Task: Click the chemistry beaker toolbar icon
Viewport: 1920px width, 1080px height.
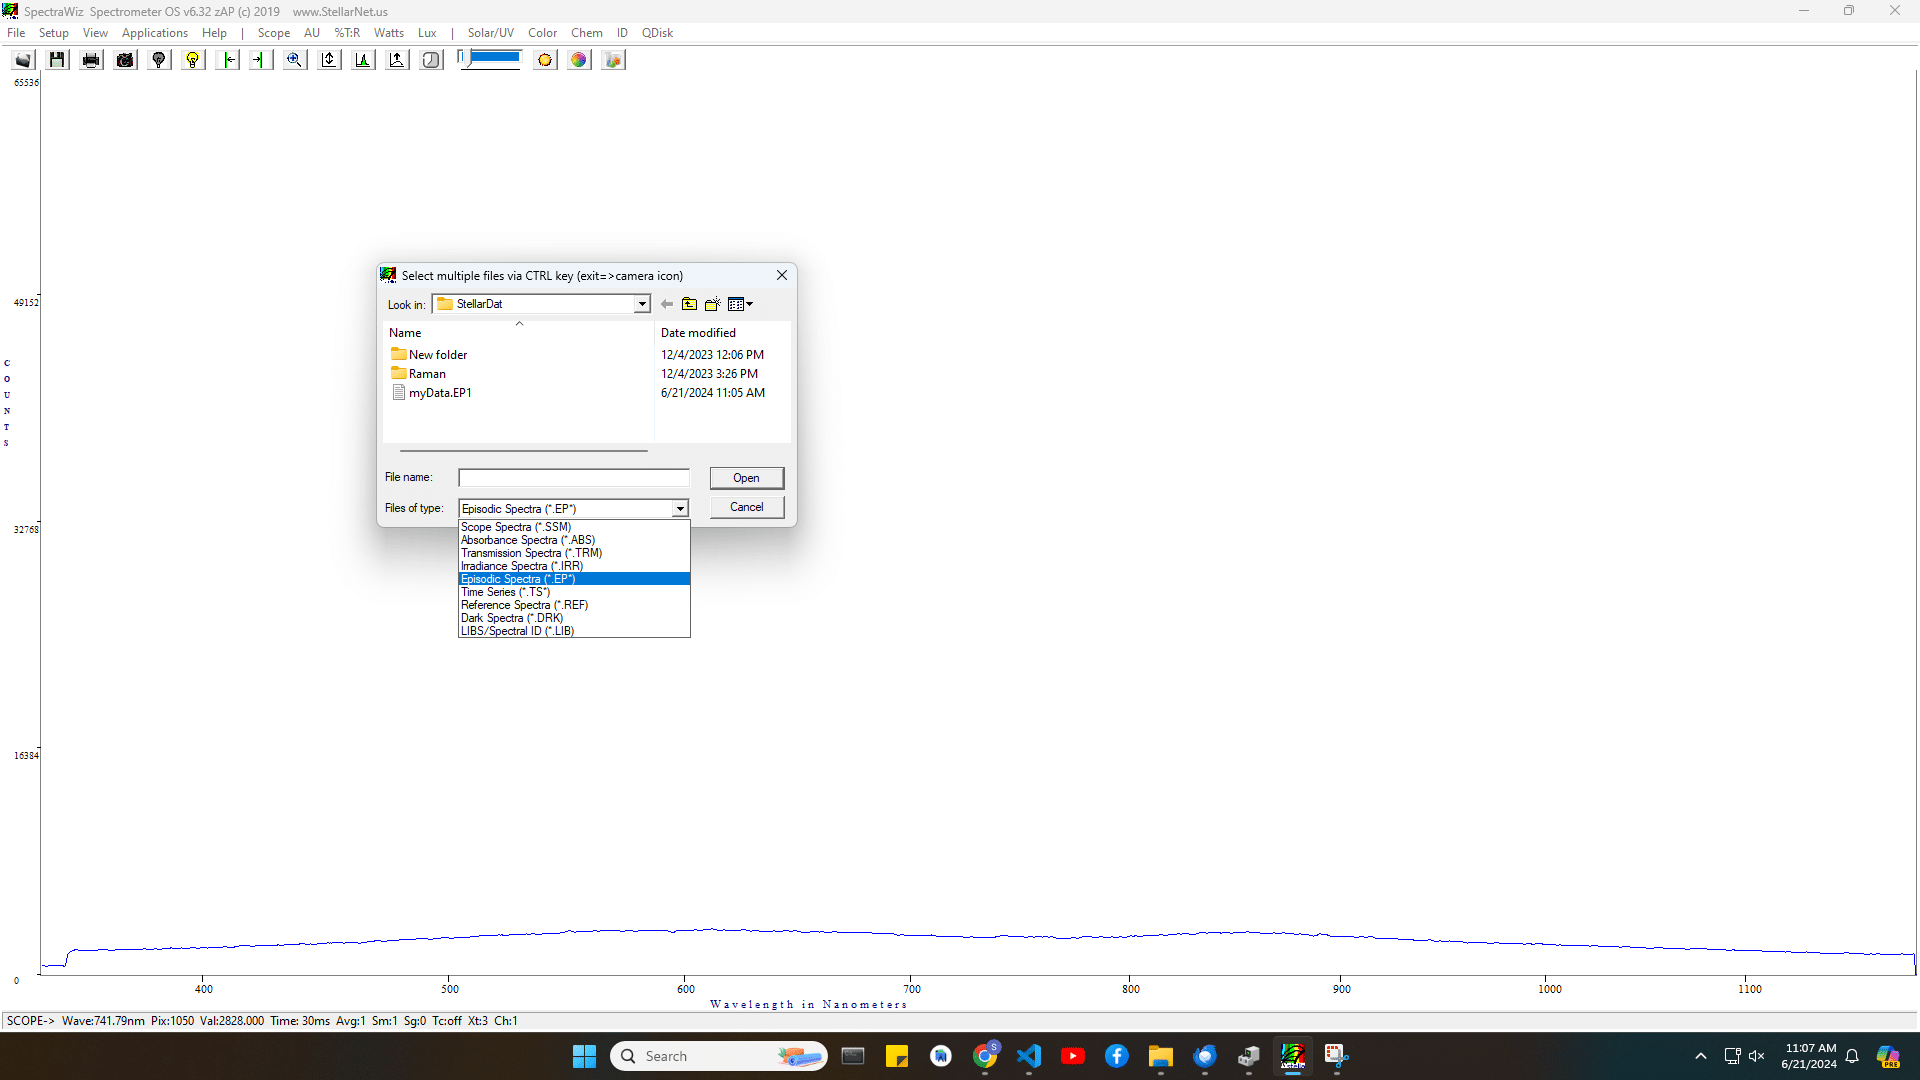Action: [x=613, y=60]
